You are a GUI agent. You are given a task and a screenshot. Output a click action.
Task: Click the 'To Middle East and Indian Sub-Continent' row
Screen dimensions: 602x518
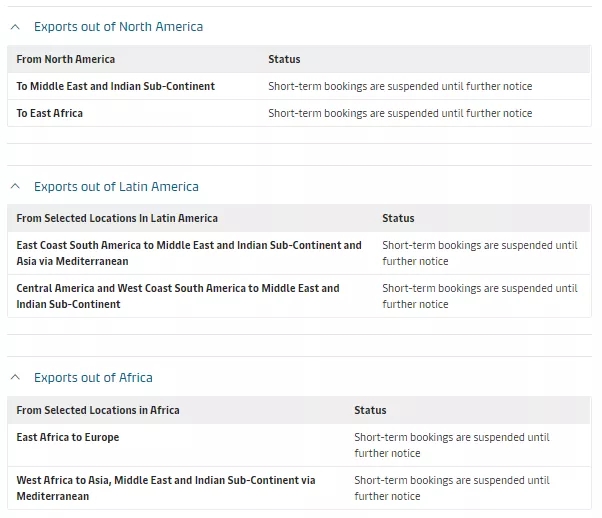tap(116, 87)
